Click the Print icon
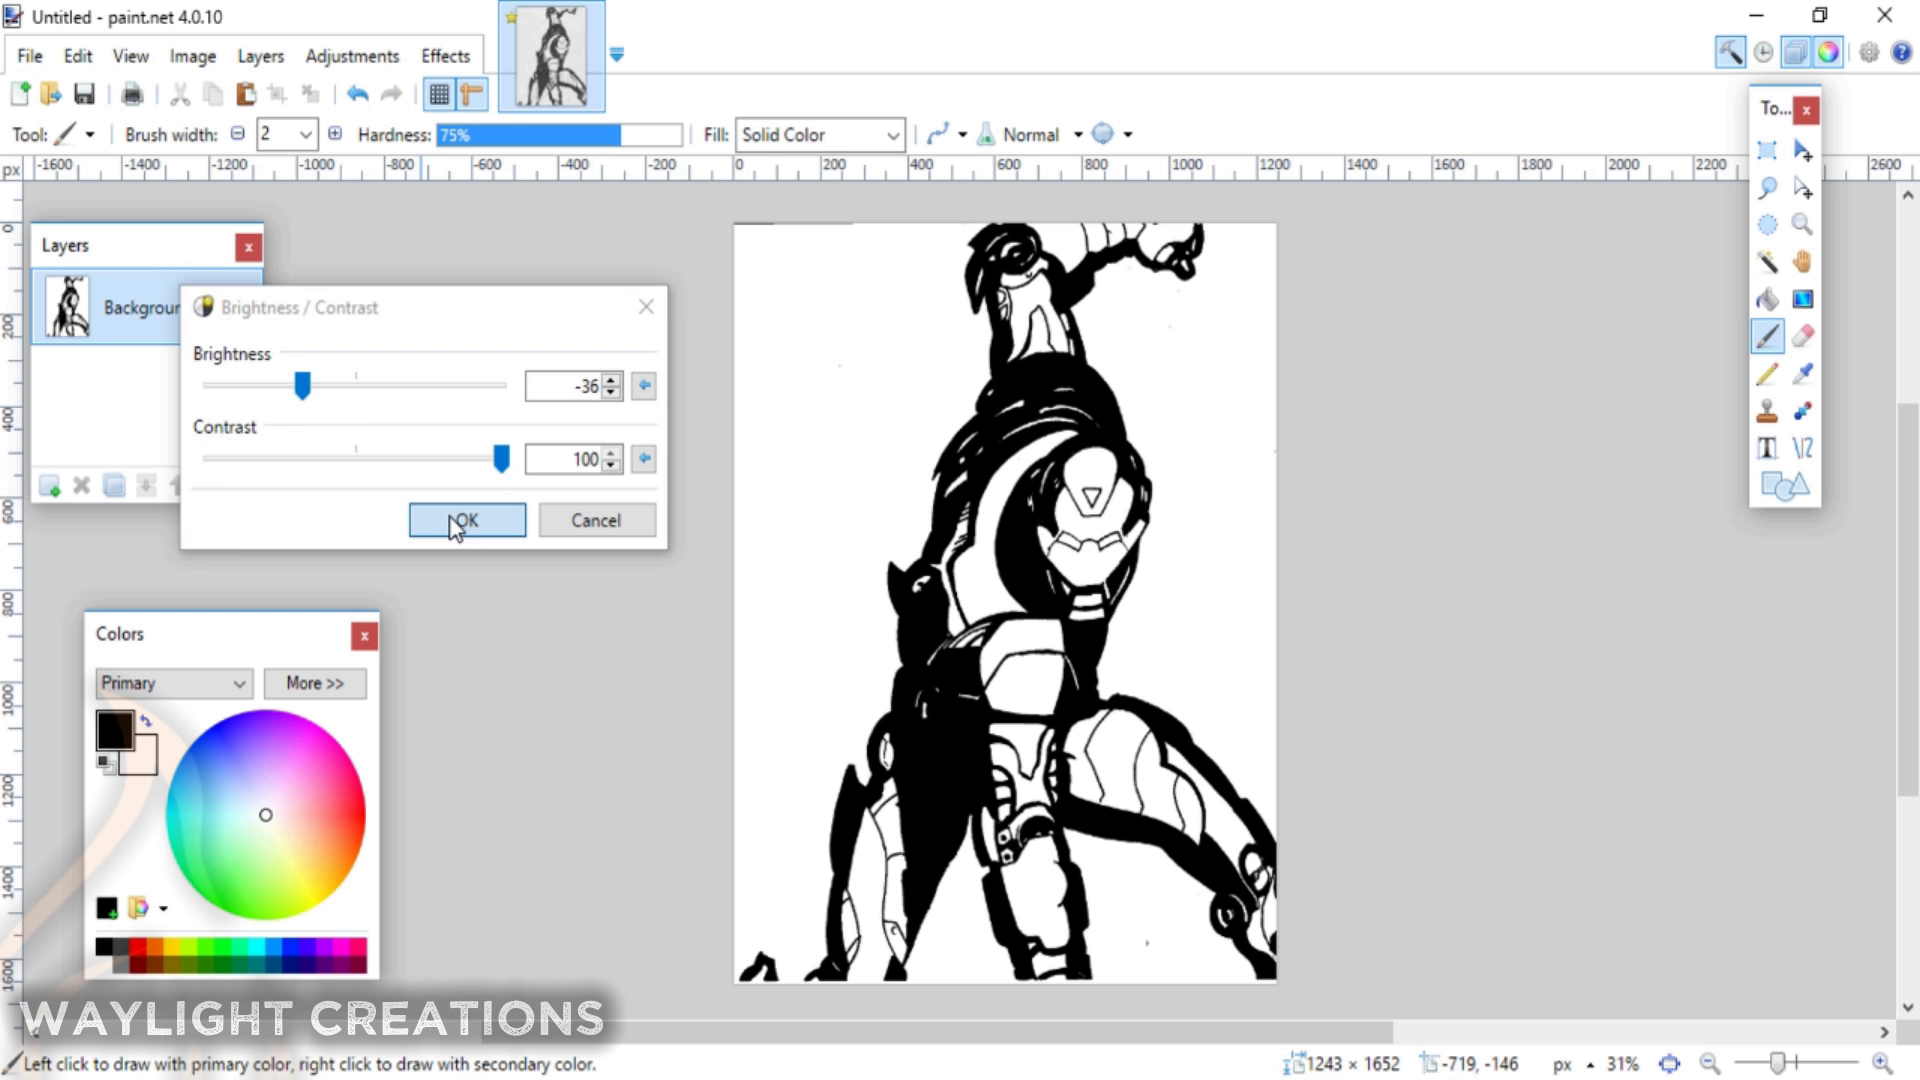1920x1080 pixels. coord(132,94)
